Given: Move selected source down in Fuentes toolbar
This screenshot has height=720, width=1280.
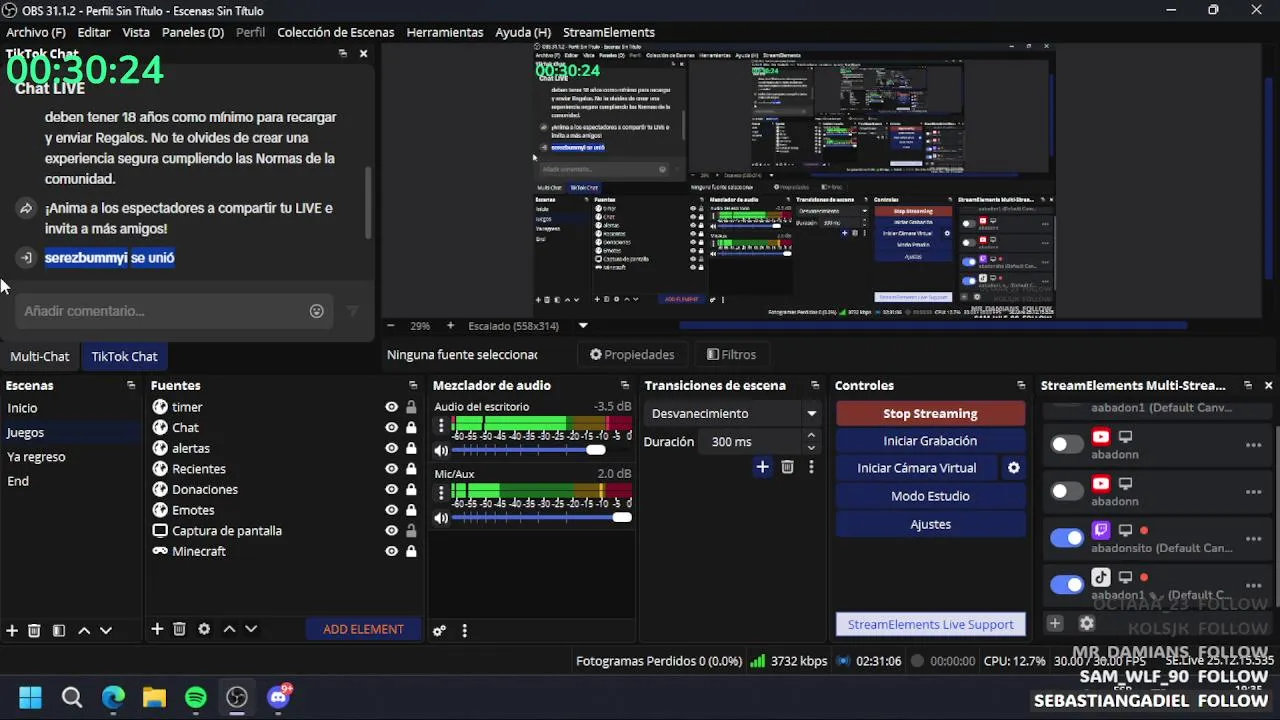Looking at the screenshot, I should [x=251, y=629].
